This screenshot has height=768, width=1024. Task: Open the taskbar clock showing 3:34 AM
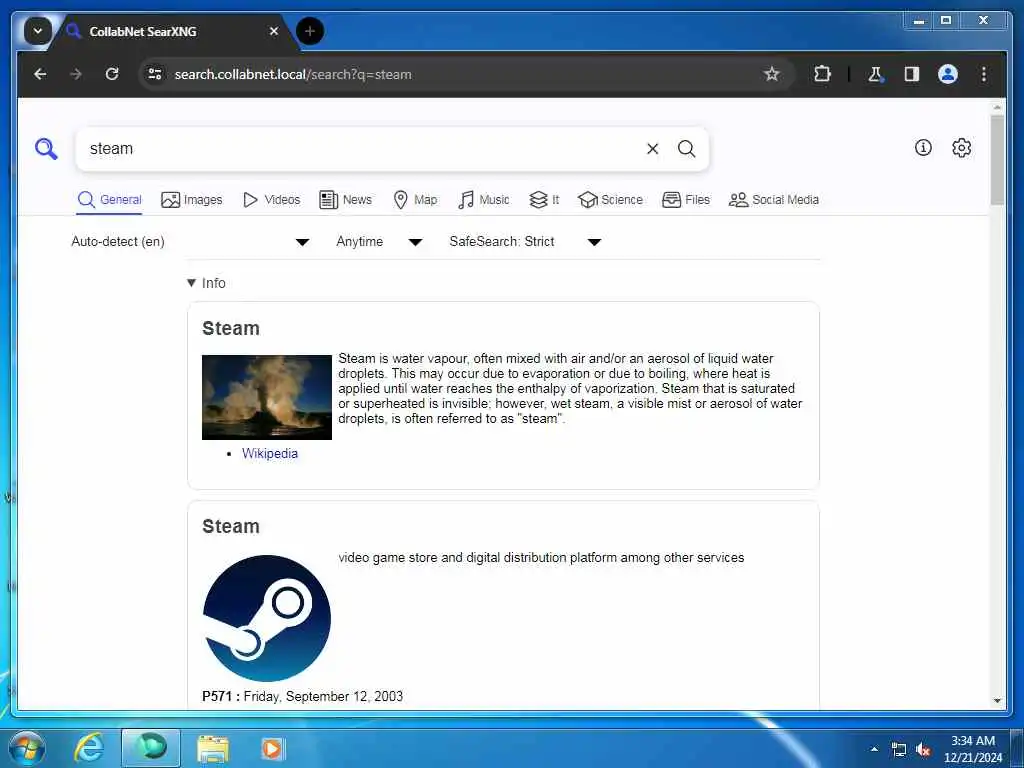(x=972, y=749)
